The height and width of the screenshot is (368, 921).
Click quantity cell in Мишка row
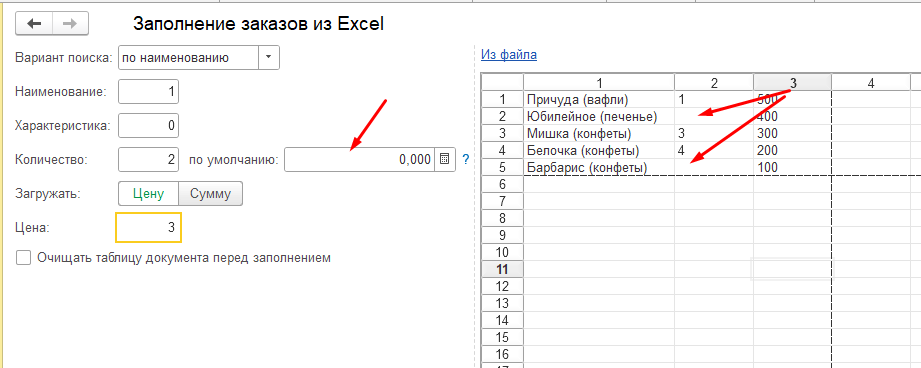pyautogui.click(x=714, y=133)
